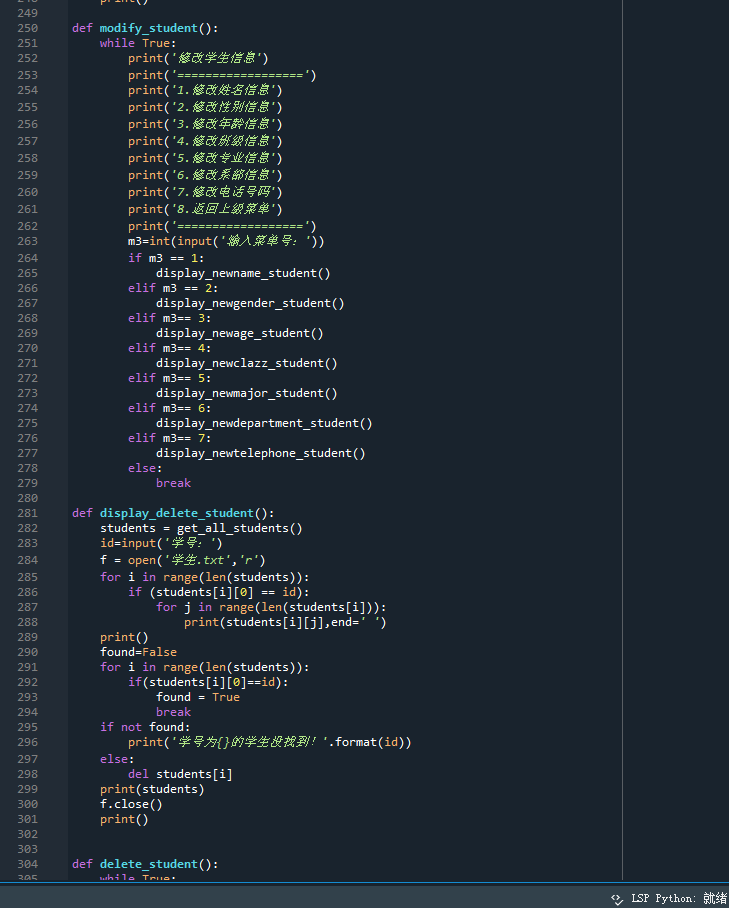Click "id=input('学号:')" on line 283
The image size is (729, 908).
point(161,543)
